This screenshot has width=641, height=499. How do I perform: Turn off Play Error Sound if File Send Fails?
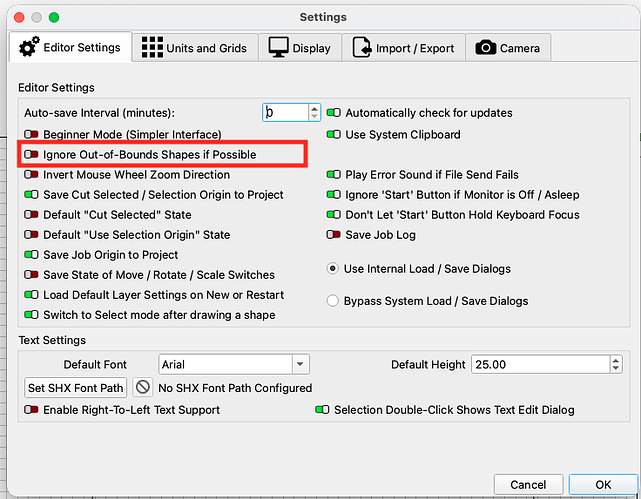point(335,175)
